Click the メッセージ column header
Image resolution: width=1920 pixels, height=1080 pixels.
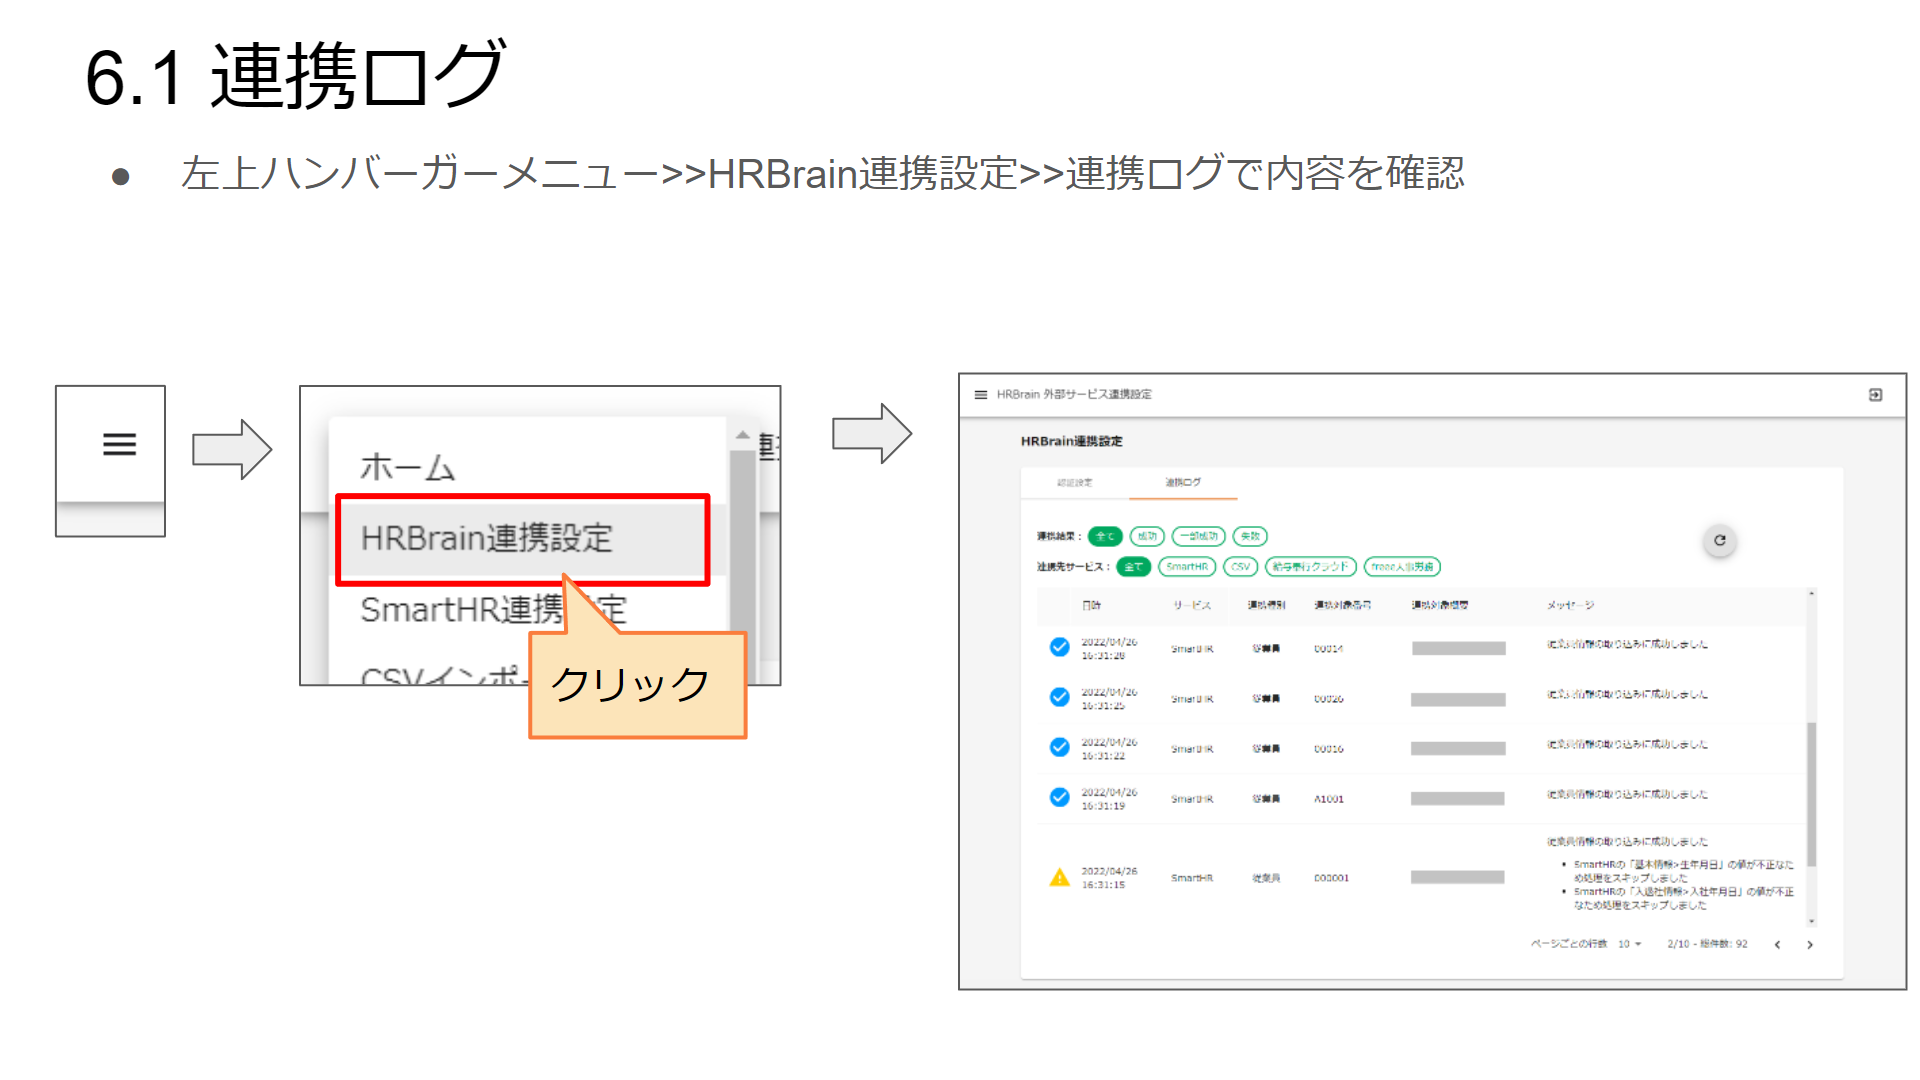click(x=1570, y=605)
